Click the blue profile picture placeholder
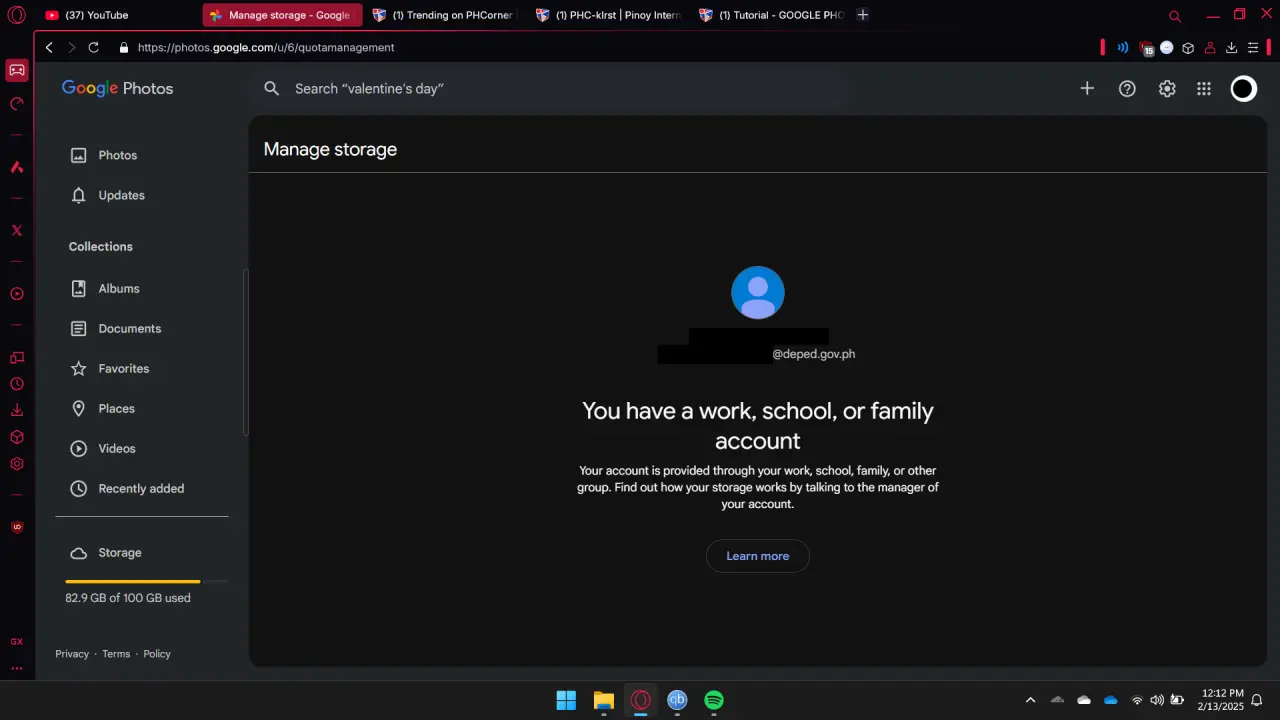This screenshot has height=720, width=1280. click(758, 293)
